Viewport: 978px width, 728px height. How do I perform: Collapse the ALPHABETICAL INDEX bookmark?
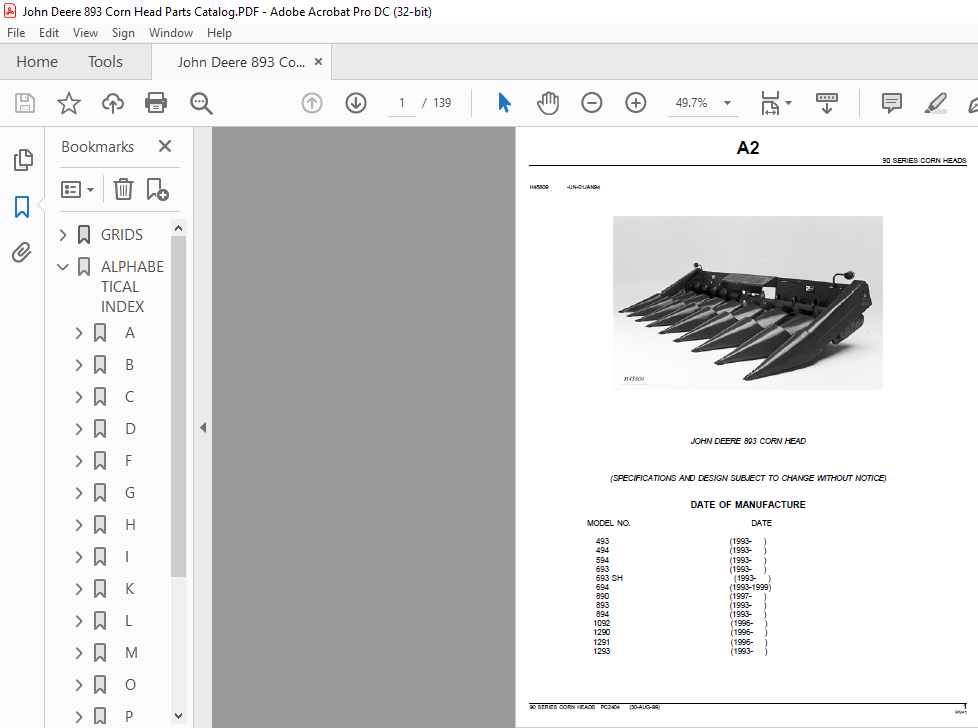(x=63, y=267)
